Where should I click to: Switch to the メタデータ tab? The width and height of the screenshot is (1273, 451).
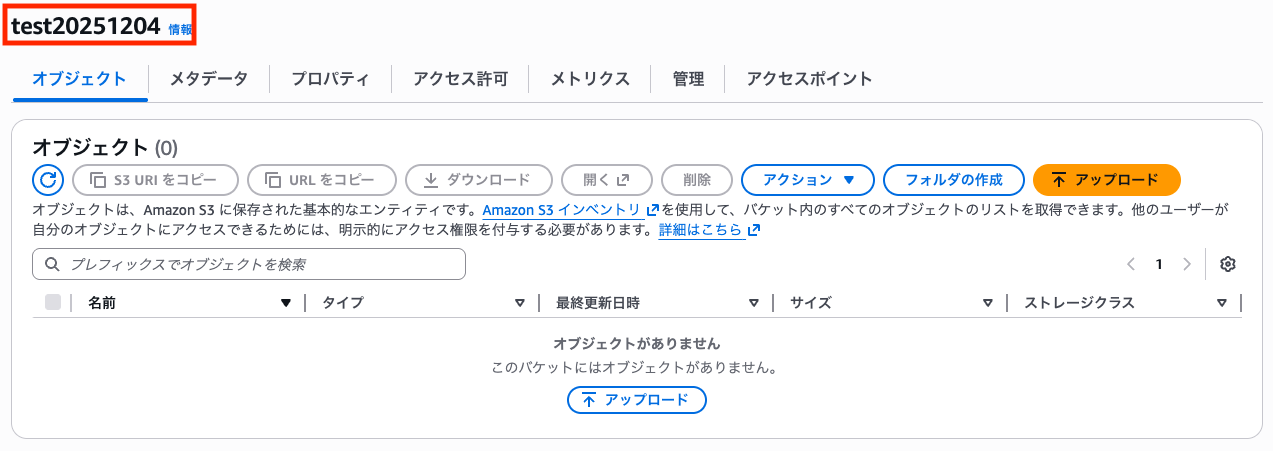tap(208, 79)
